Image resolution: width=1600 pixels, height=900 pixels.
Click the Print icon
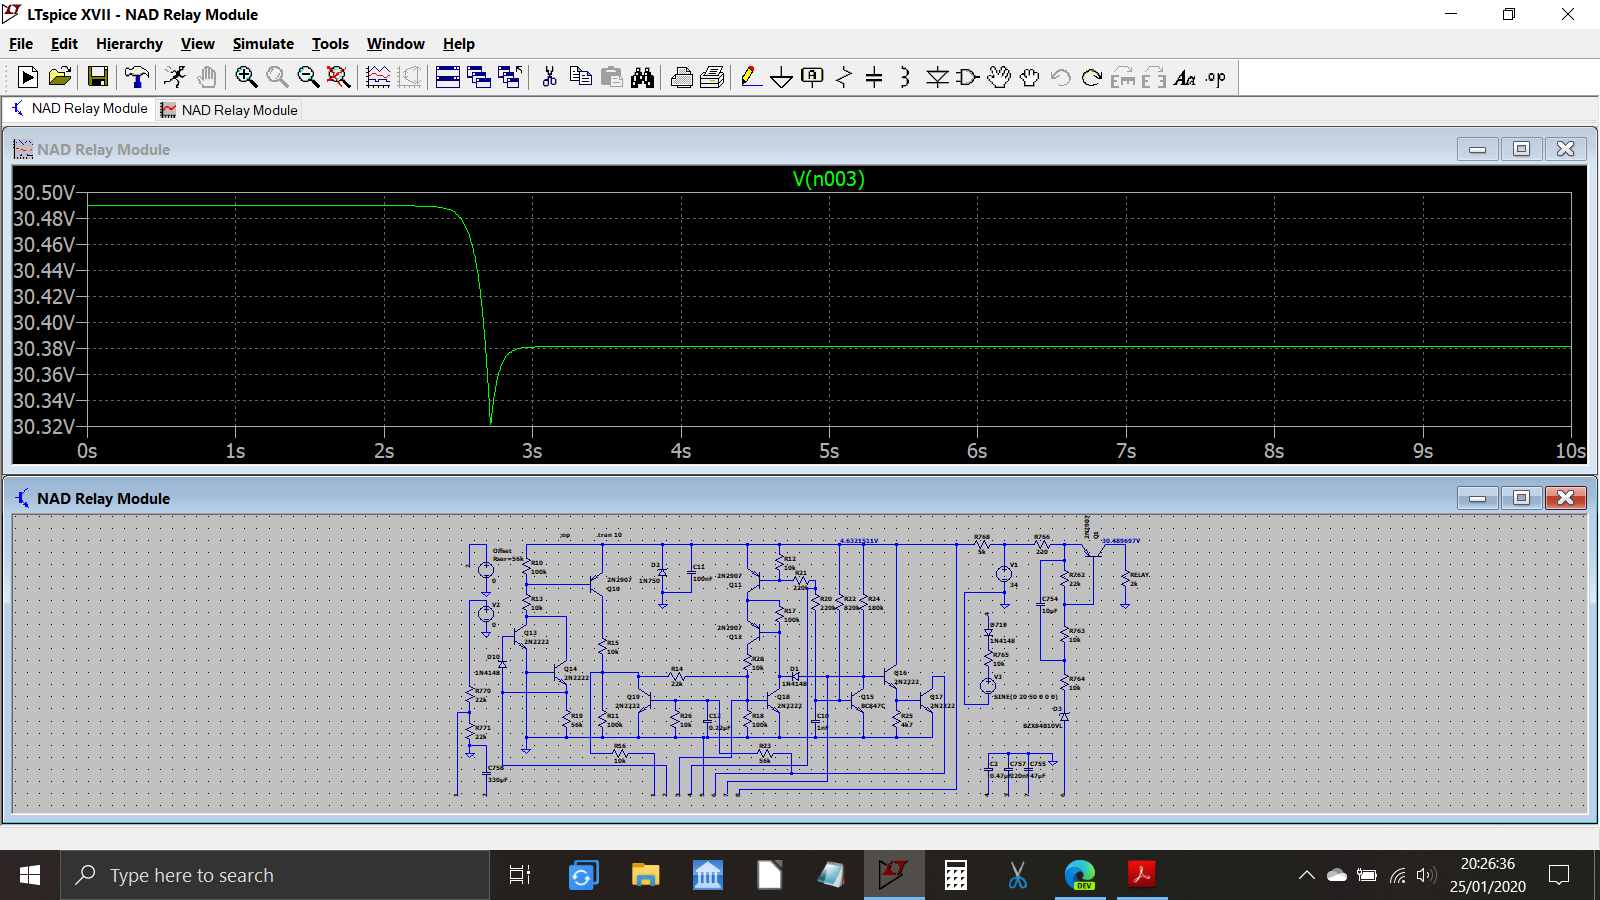pos(712,77)
